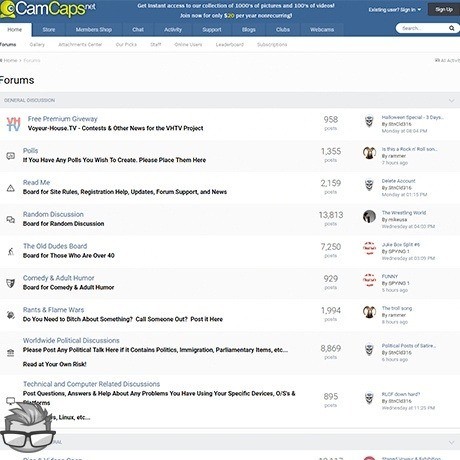The height and width of the screenshot is (460, 460).
Task: Open rammer avatar beside Is this a Rock n' Roll
Action: pyautogui.click(x=369, y=153)
